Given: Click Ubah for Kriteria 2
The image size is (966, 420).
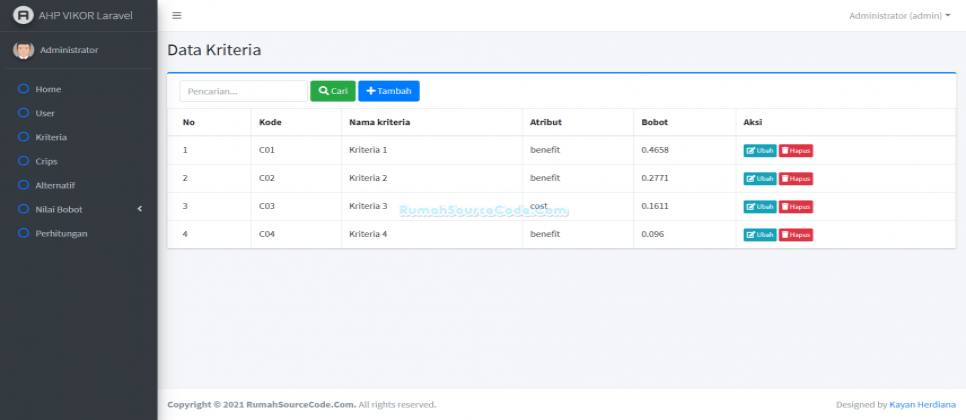Looking at the screenshot, I should [760, 179].
